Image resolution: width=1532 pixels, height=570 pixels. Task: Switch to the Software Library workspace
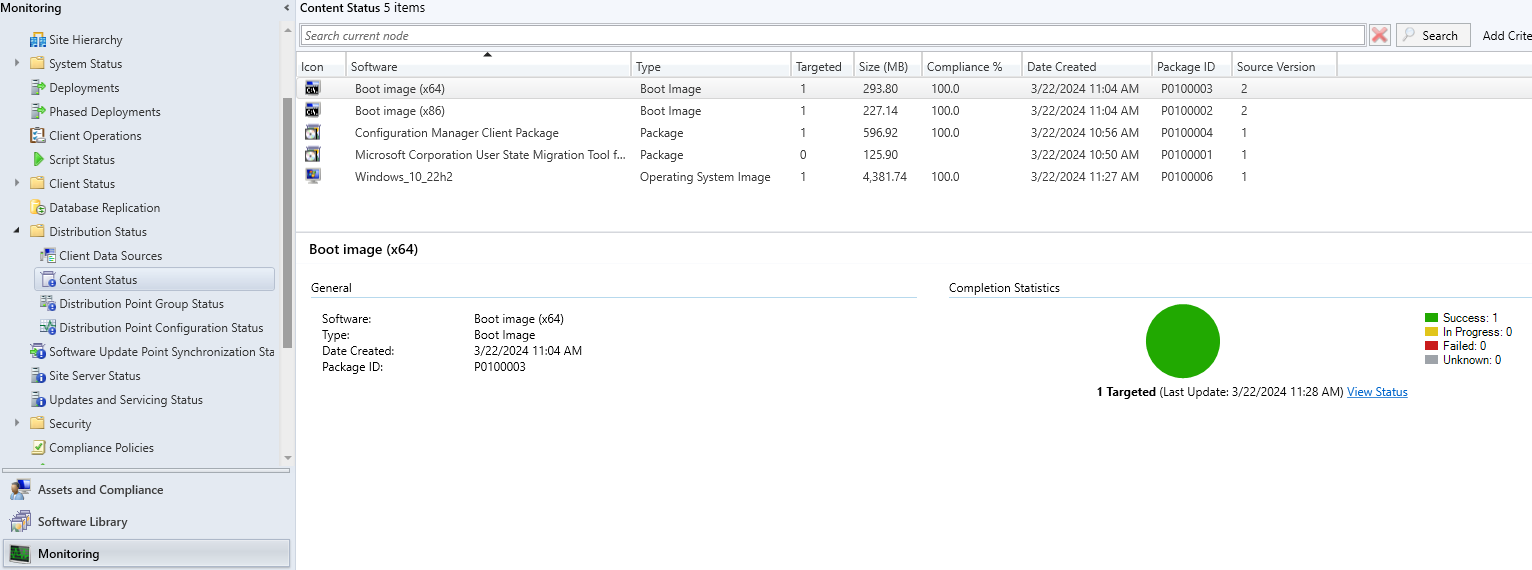coord(82,522)
